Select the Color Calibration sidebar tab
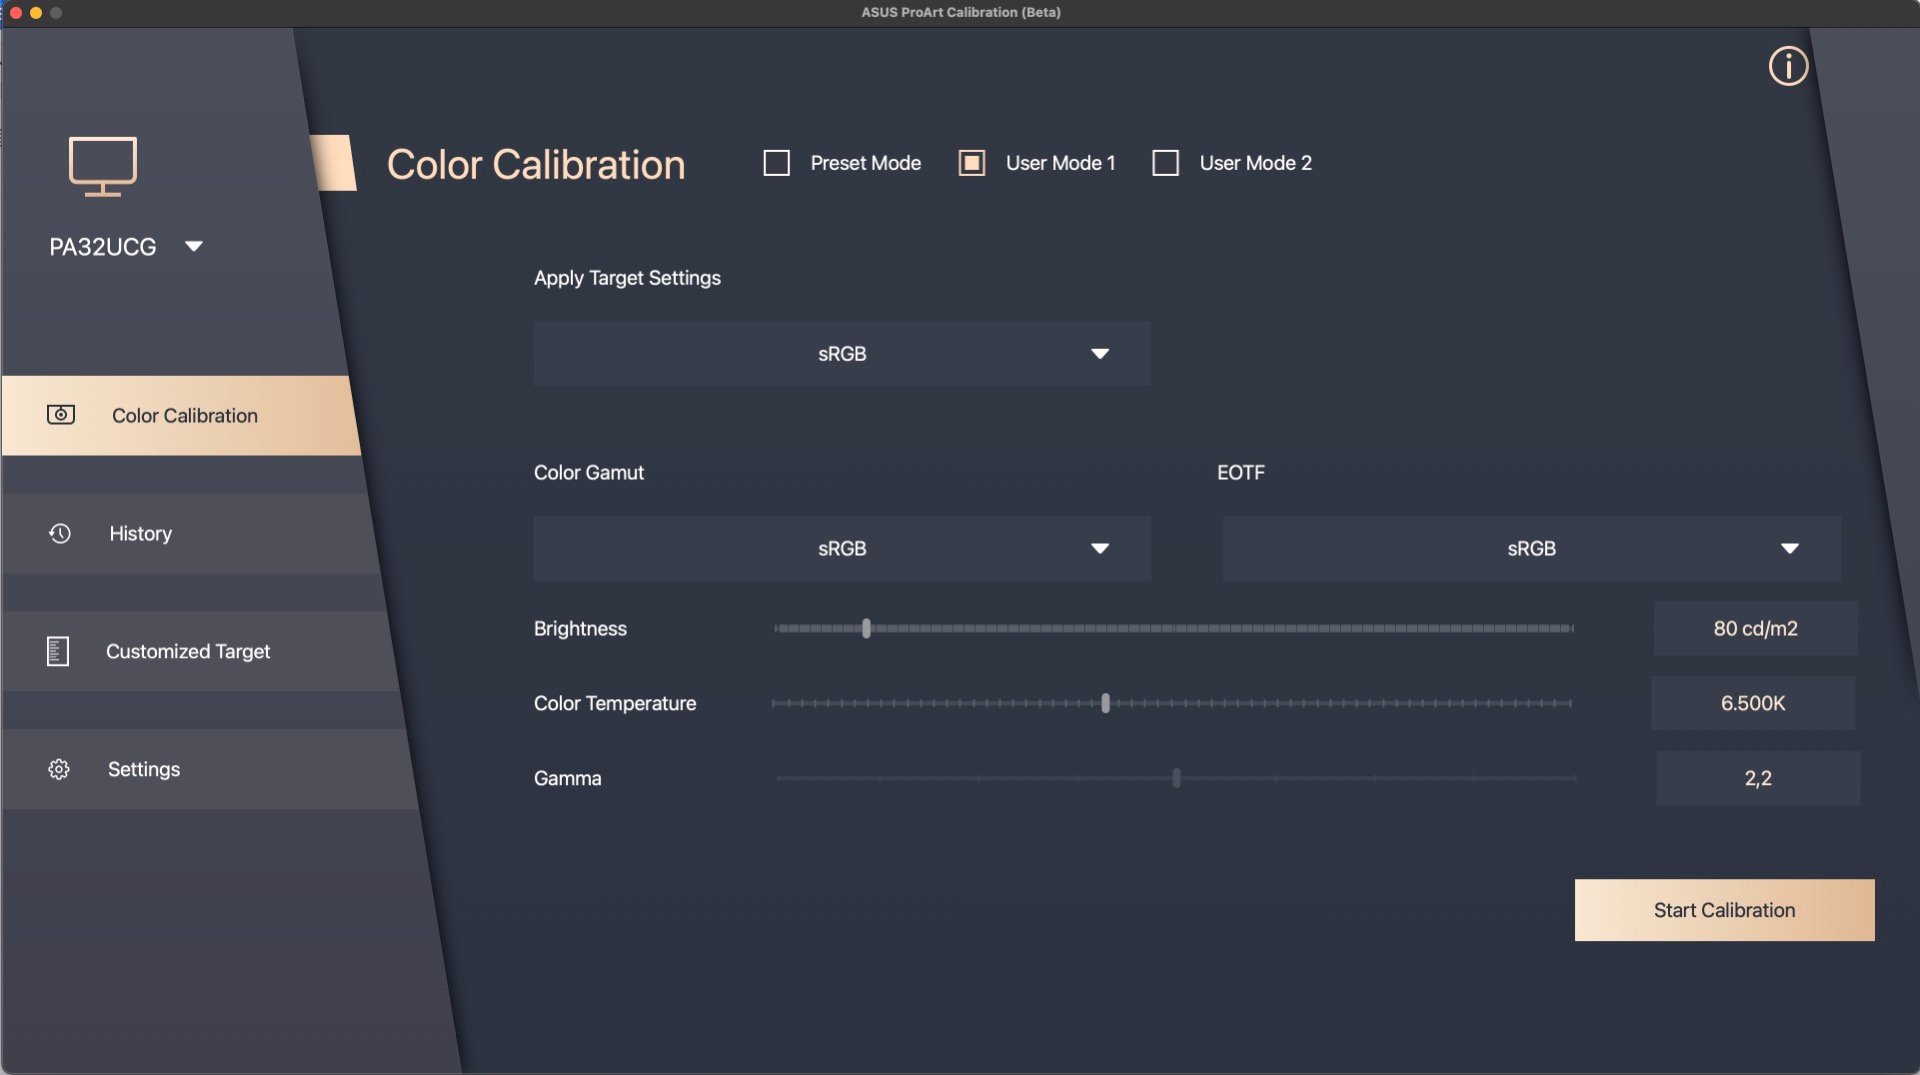1920x1075 pixels. pyautogui.click(x=181, y=415)
